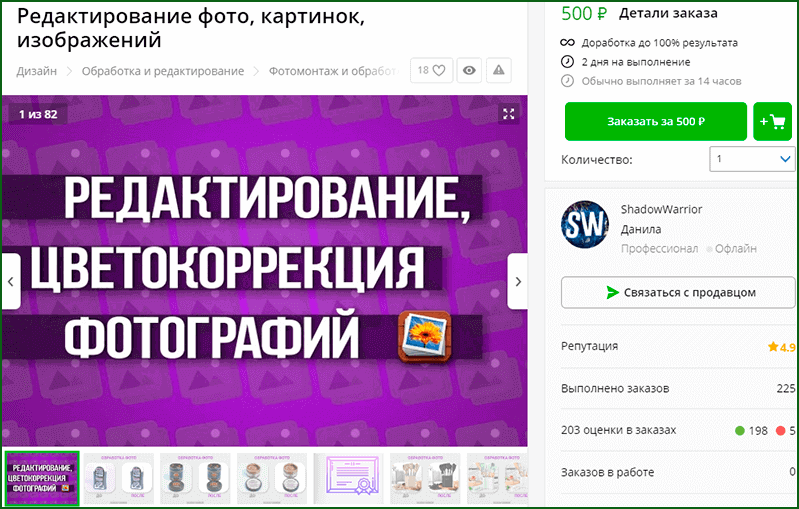
Task: Select first purple title thumbnail
Action: [42, 478]
